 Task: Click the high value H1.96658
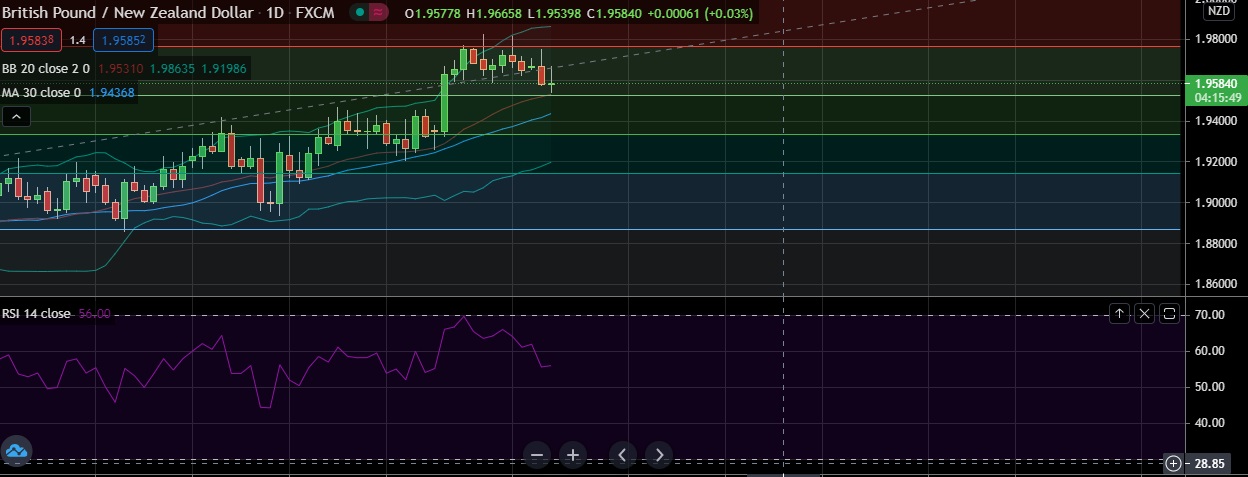tap(495, 13)
